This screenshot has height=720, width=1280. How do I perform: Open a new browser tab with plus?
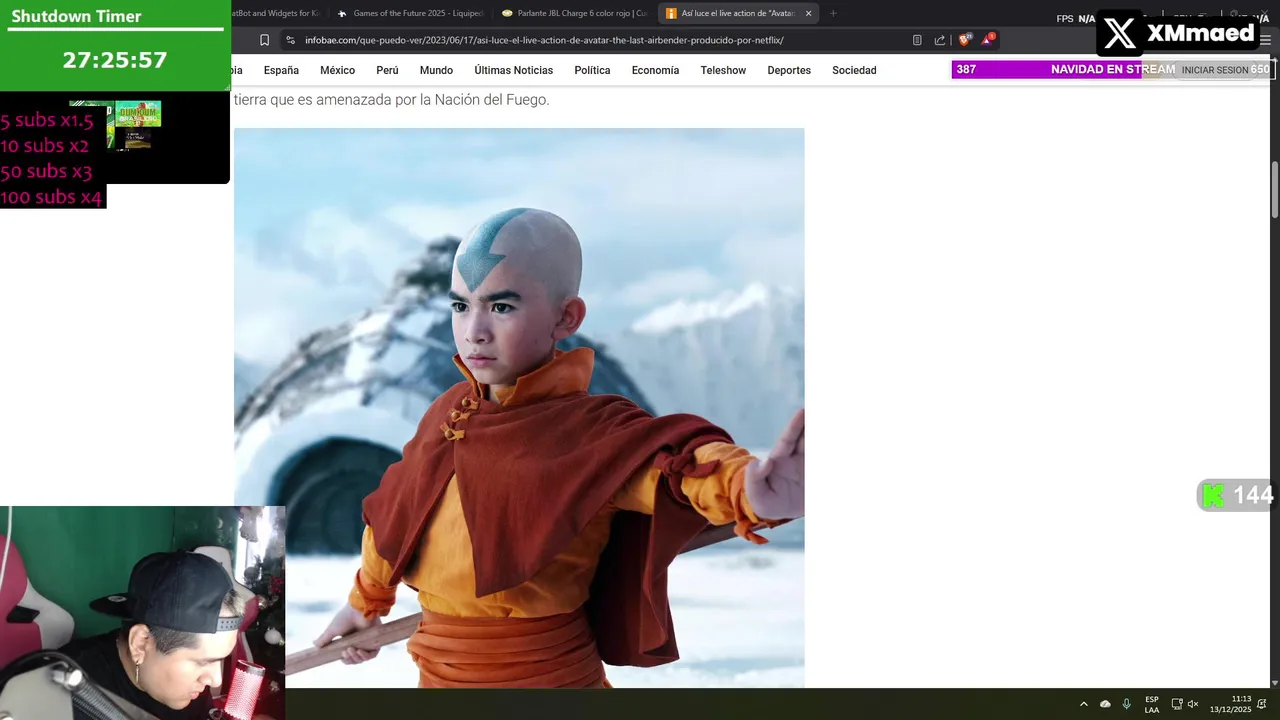833,13
